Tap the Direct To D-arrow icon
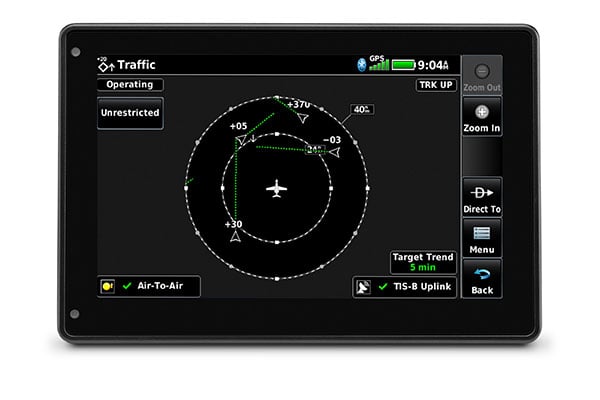Viewport: 600px width, 400px height. pyautogui.click(x=482, y=193)
